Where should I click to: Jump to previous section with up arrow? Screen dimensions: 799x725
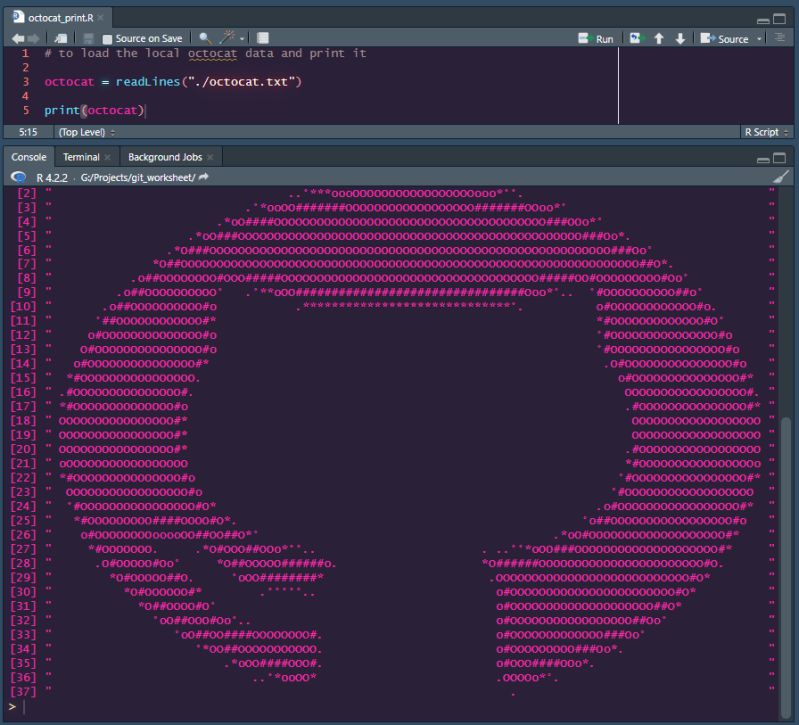coord(658,39)
